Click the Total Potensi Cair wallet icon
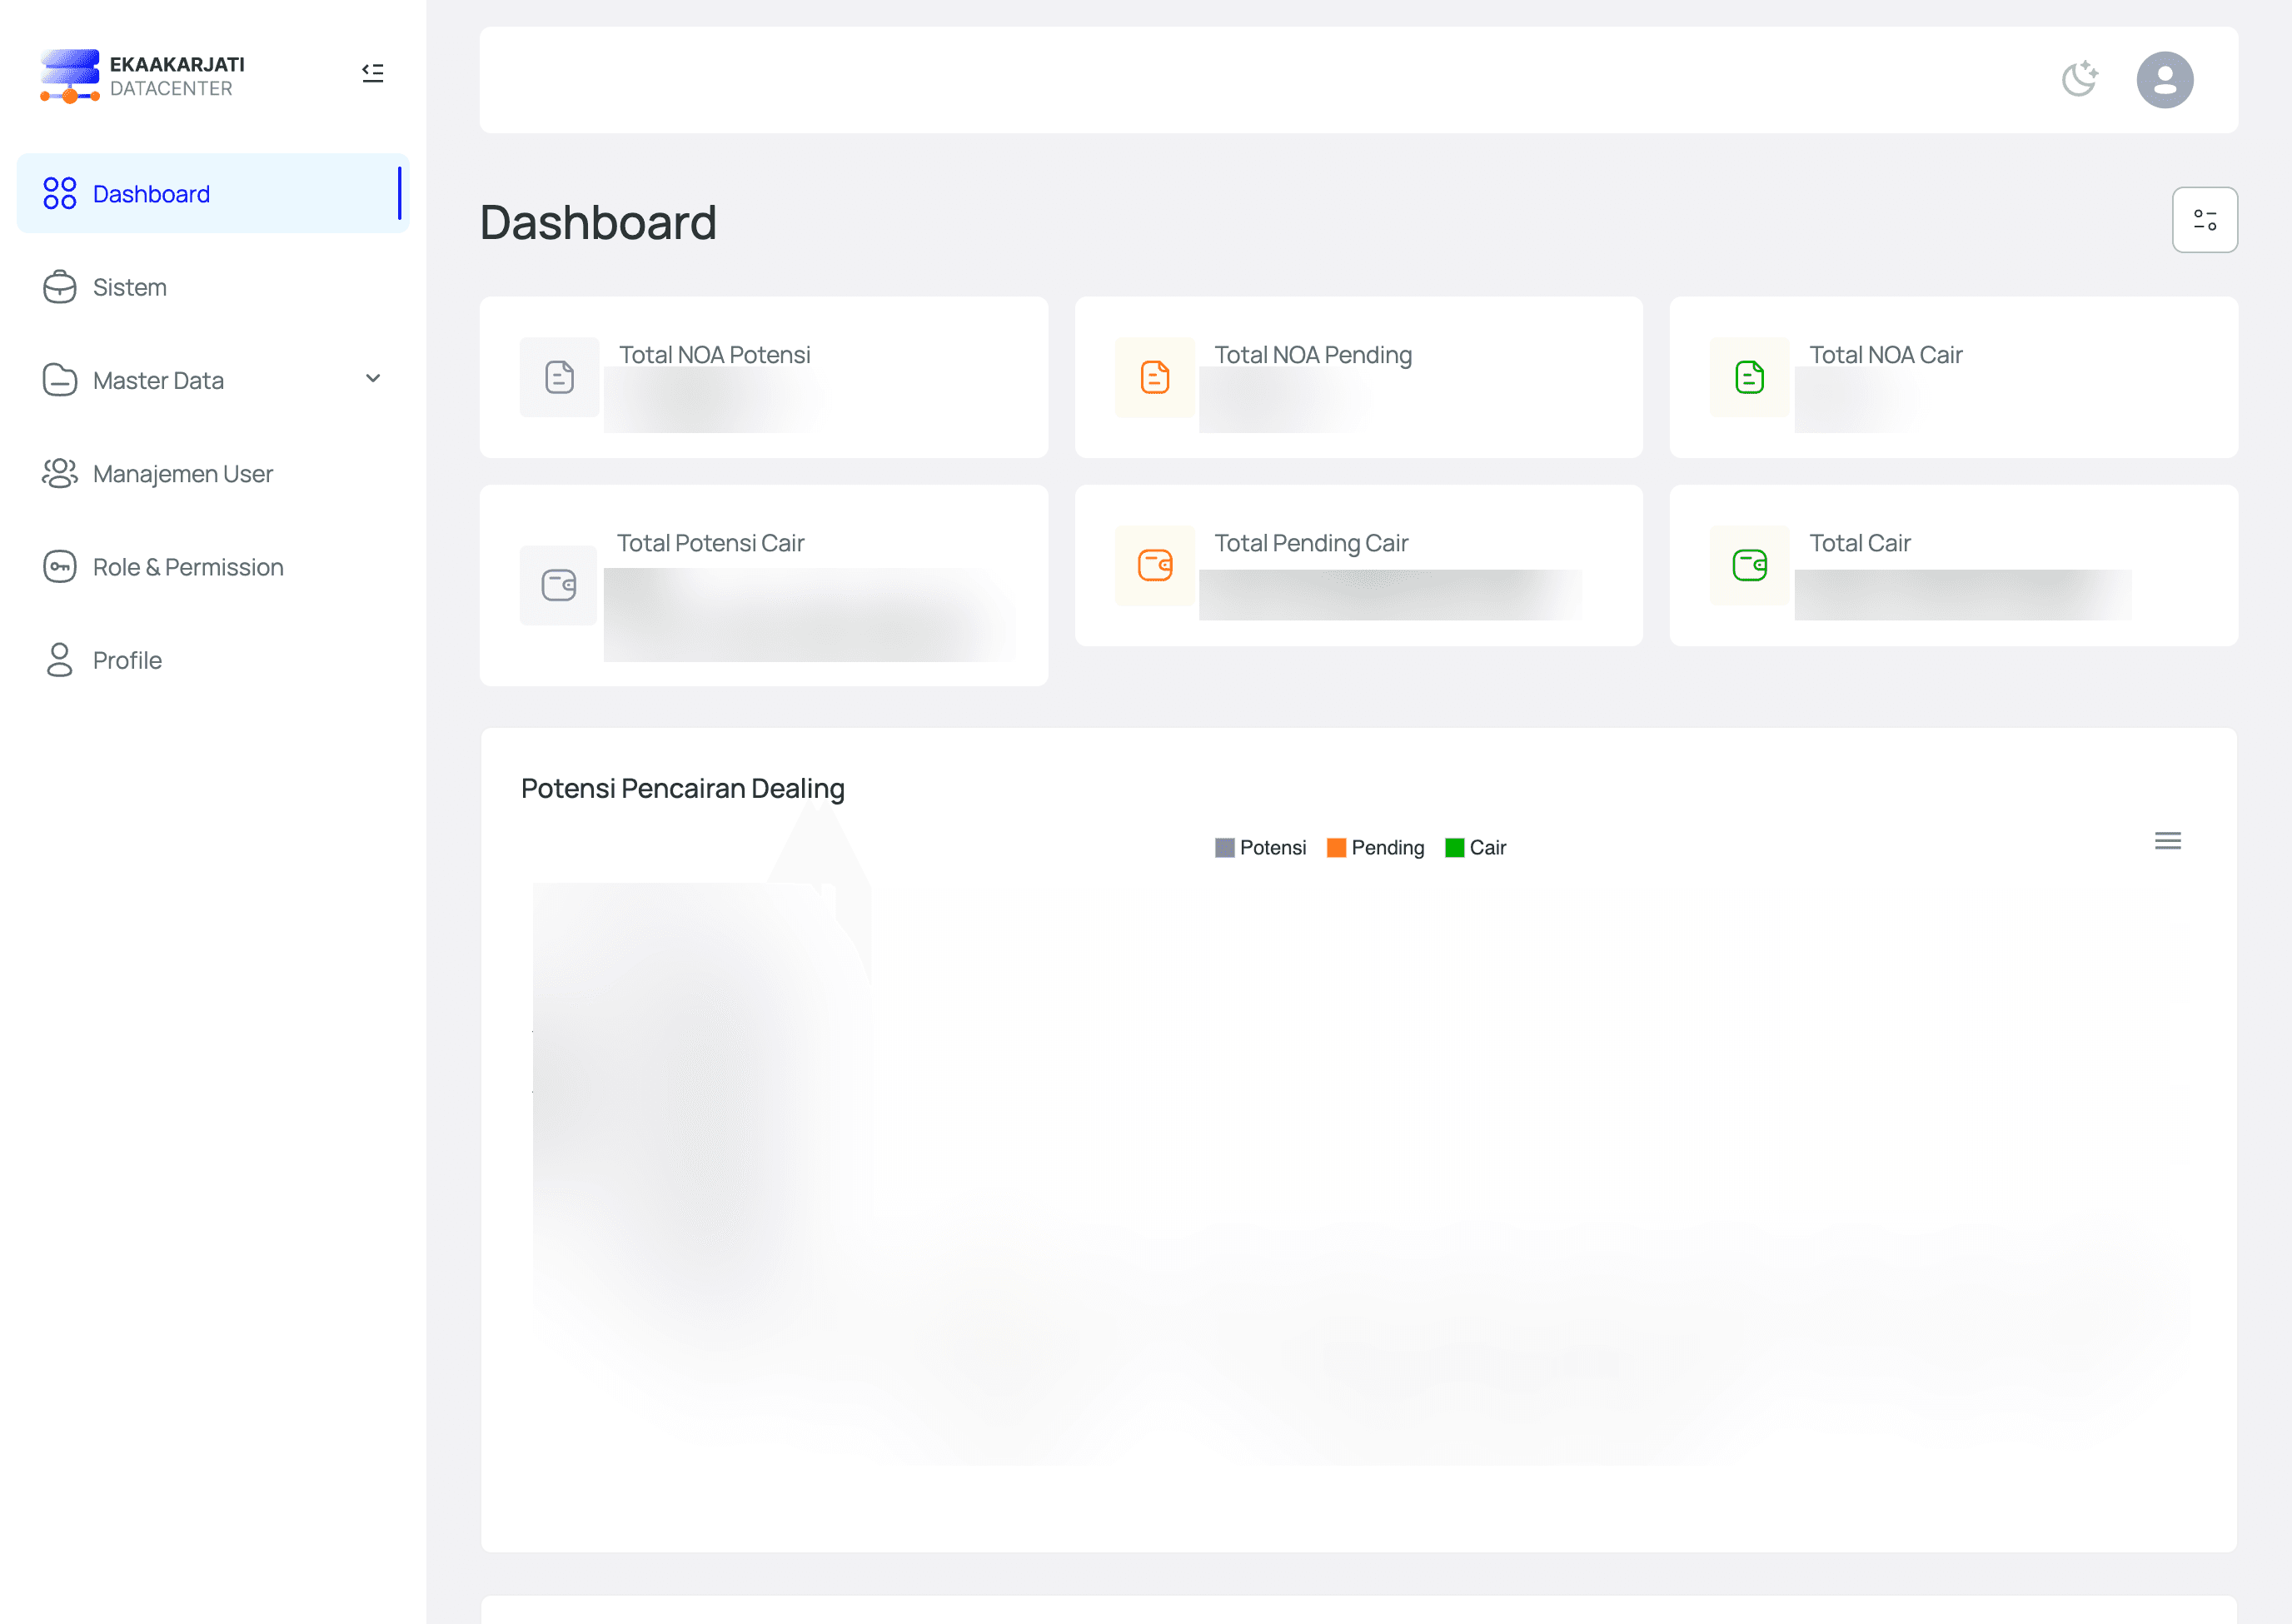The image size is (2292, 1624). pos(559,585)
